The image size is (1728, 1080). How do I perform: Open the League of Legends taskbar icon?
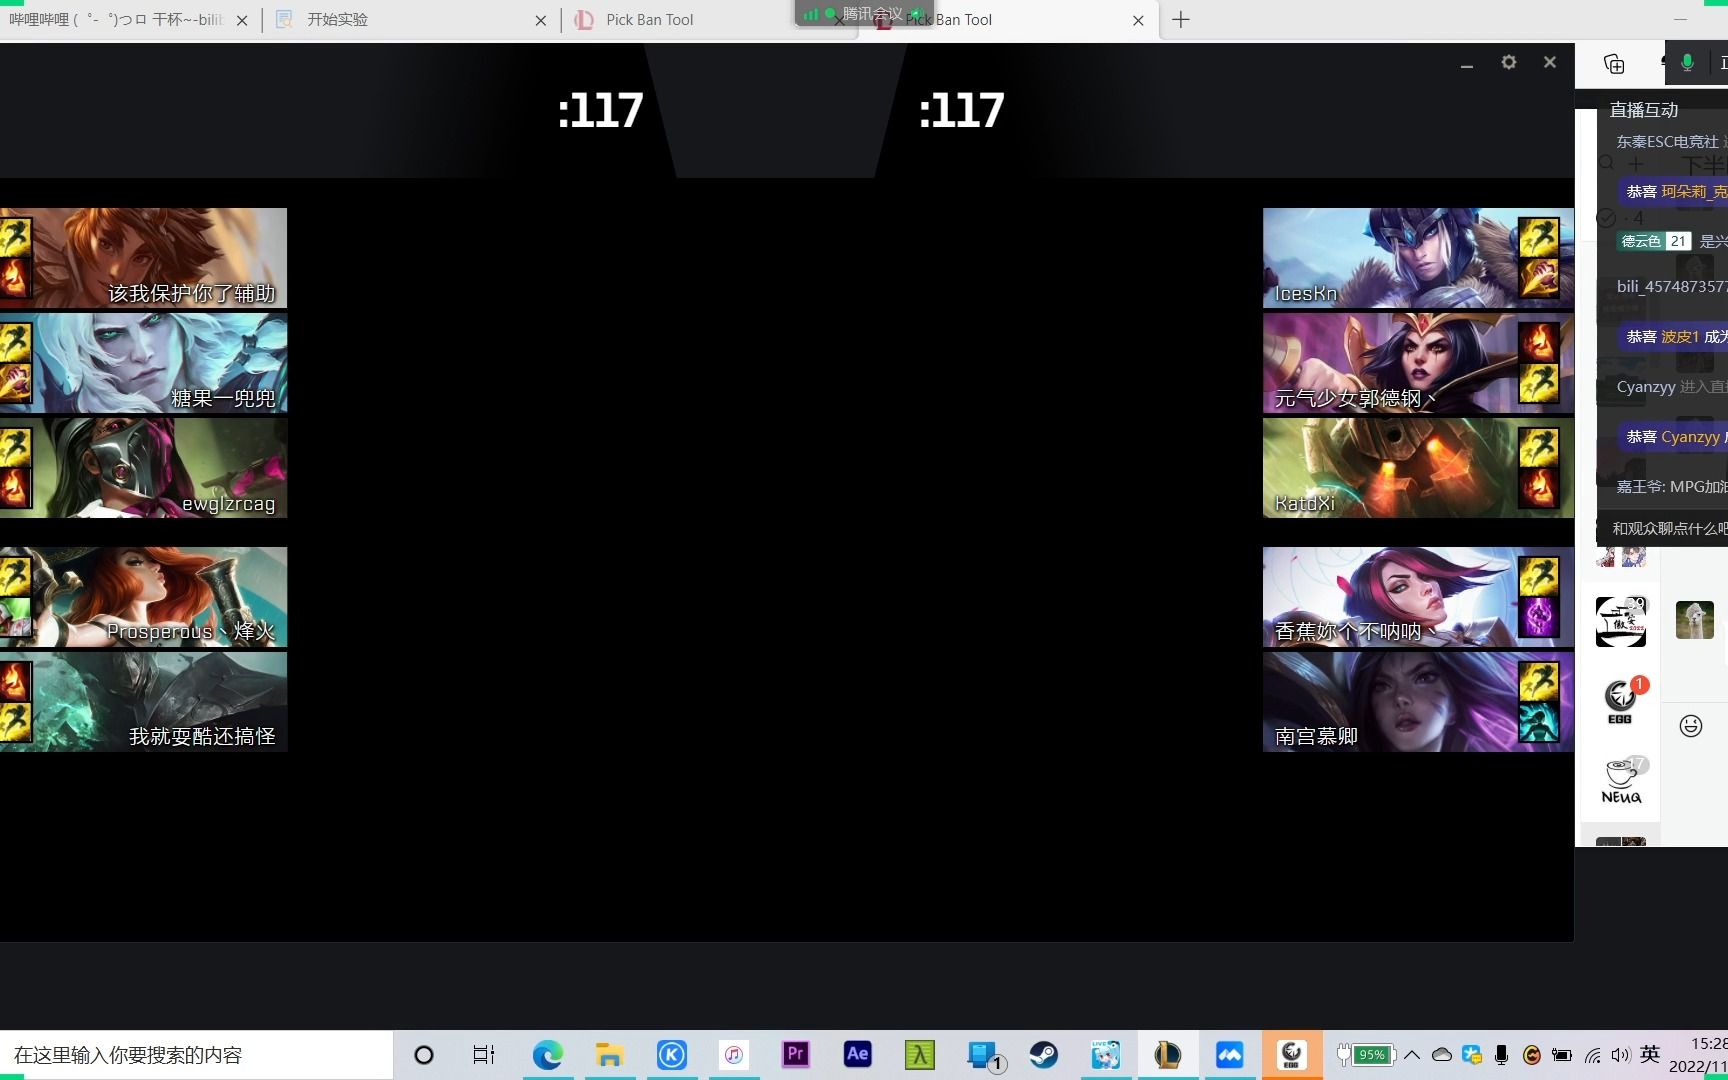click(1168, 1055)
